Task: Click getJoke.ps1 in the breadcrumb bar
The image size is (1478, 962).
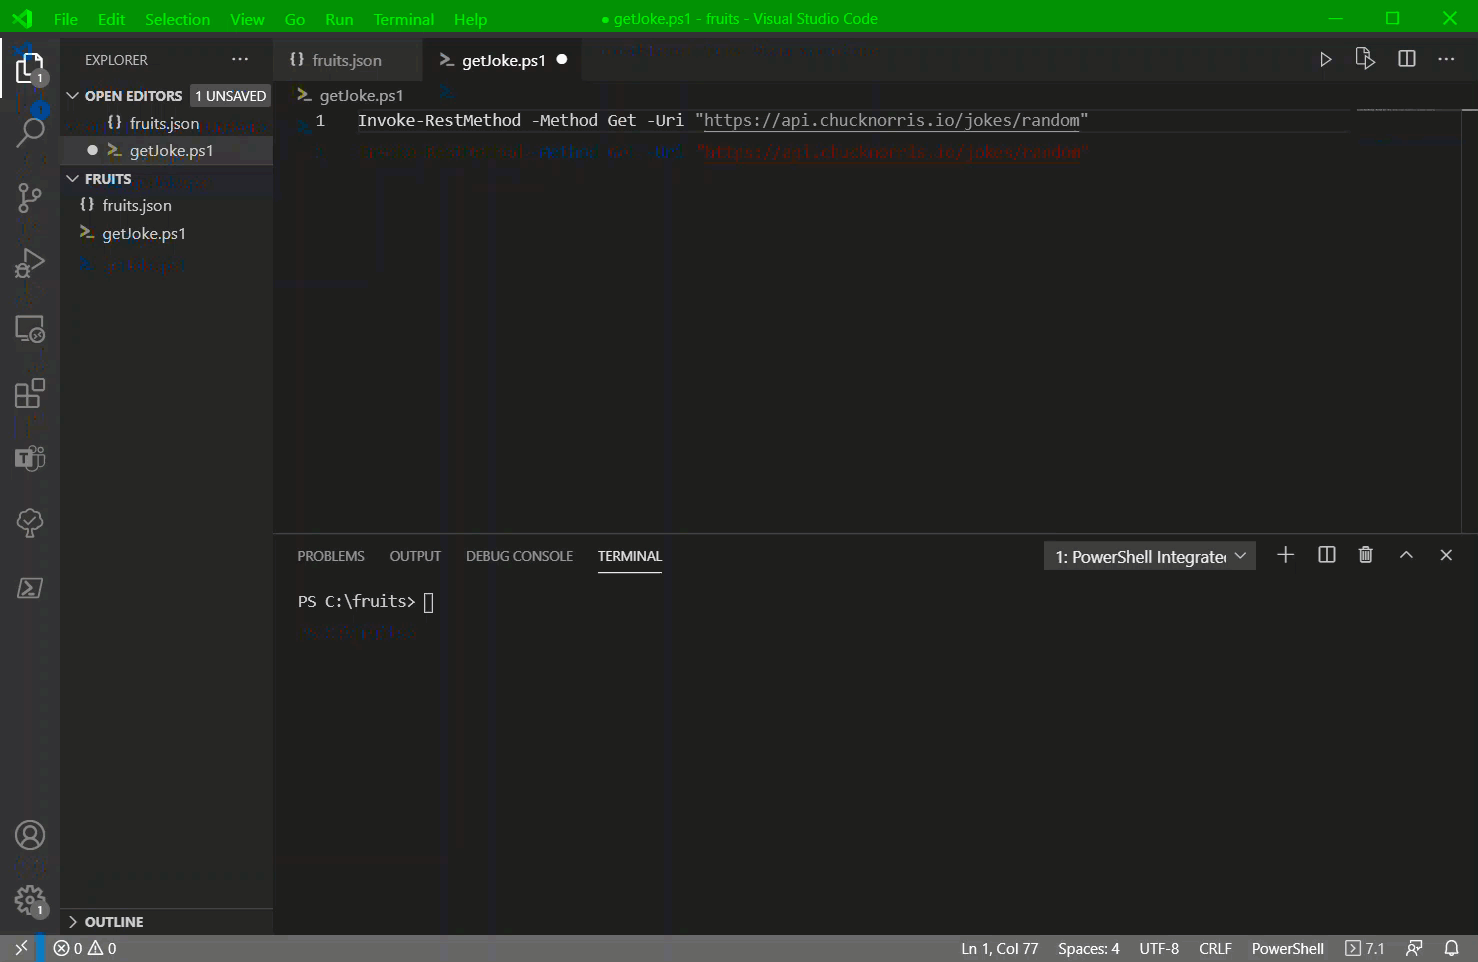Action: (361, 95)
